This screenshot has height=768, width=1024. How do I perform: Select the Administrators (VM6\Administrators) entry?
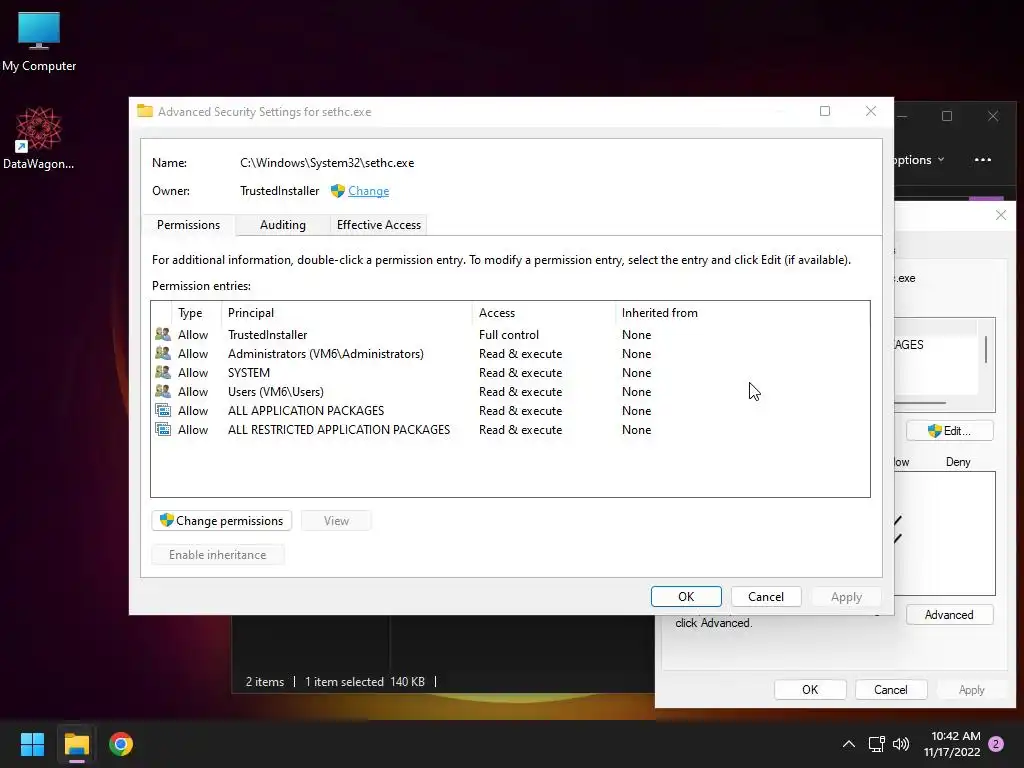click(x=510, y=353)
